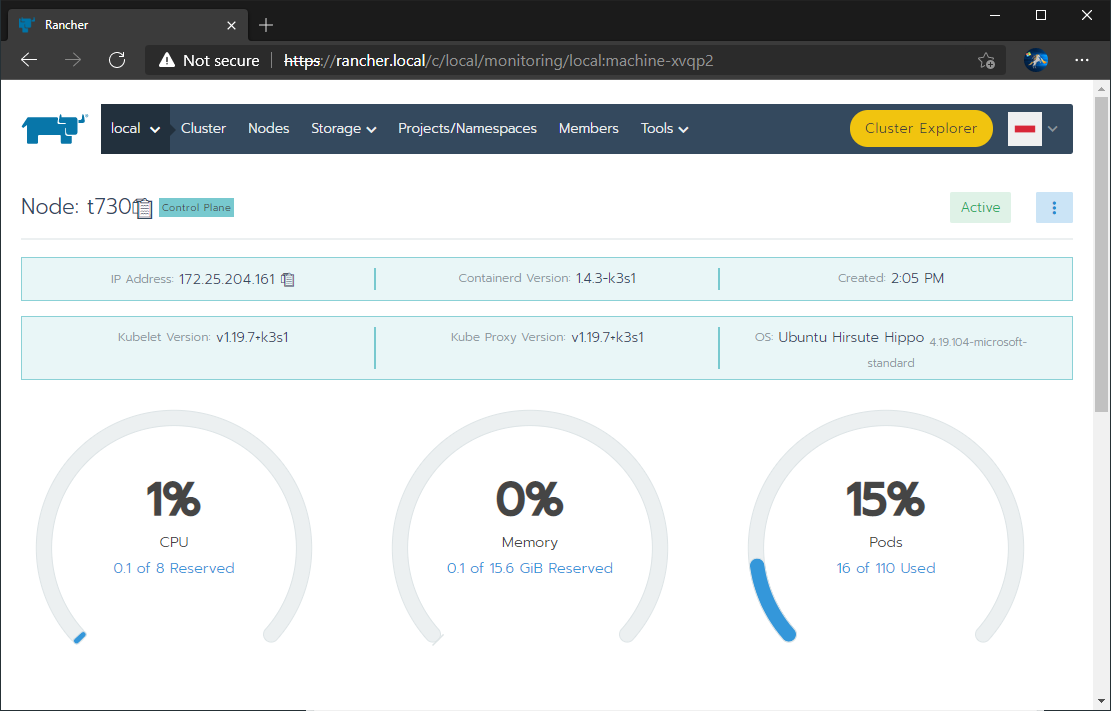Click the browser back arrow
Image resolution: width=1111 pixels, height=711 pixels.
pos(28,60)
